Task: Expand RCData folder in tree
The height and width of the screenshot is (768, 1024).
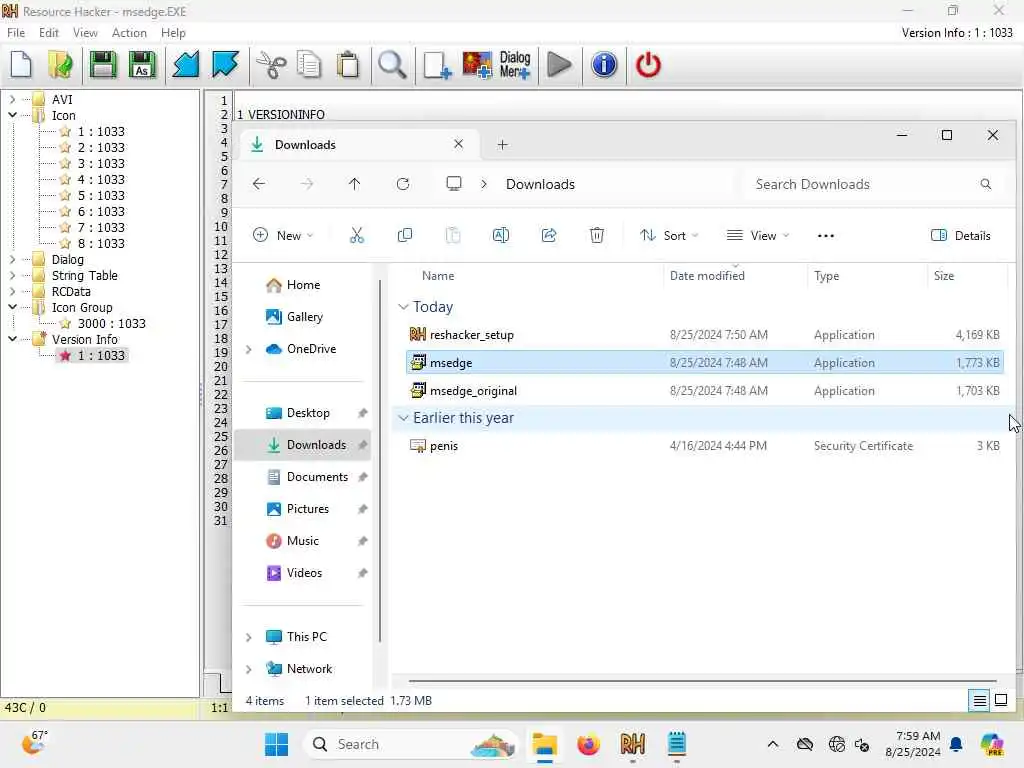Action: pos(12,291)
